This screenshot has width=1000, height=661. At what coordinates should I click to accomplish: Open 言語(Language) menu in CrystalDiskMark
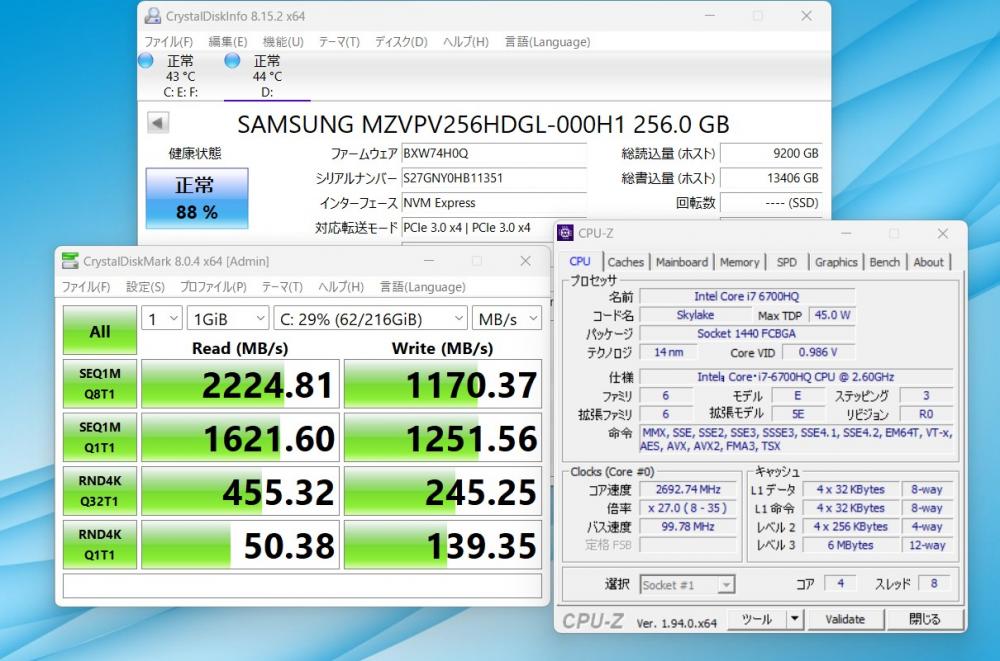pos(423,286)
